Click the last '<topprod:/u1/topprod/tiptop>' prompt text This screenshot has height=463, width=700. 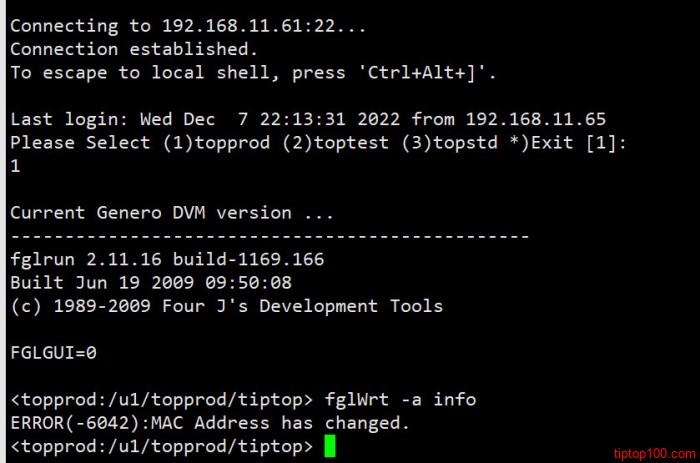pyautogui.click(x=162, y=446)
